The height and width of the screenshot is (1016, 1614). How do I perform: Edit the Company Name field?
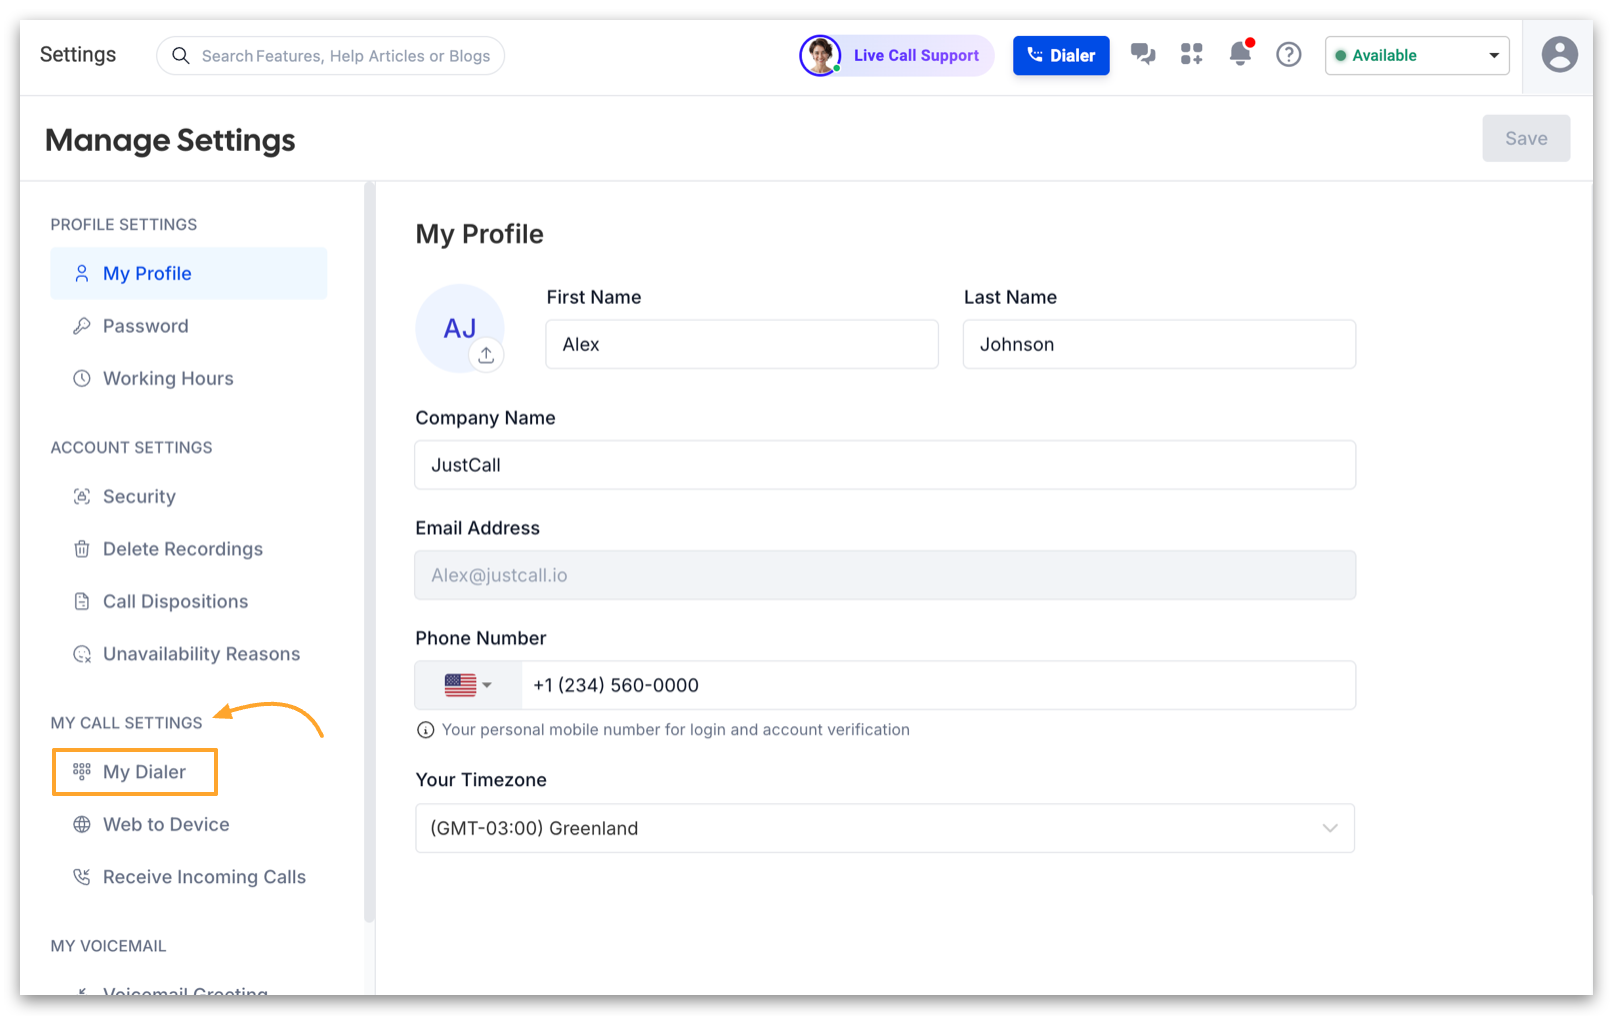(x=885, y=465)
